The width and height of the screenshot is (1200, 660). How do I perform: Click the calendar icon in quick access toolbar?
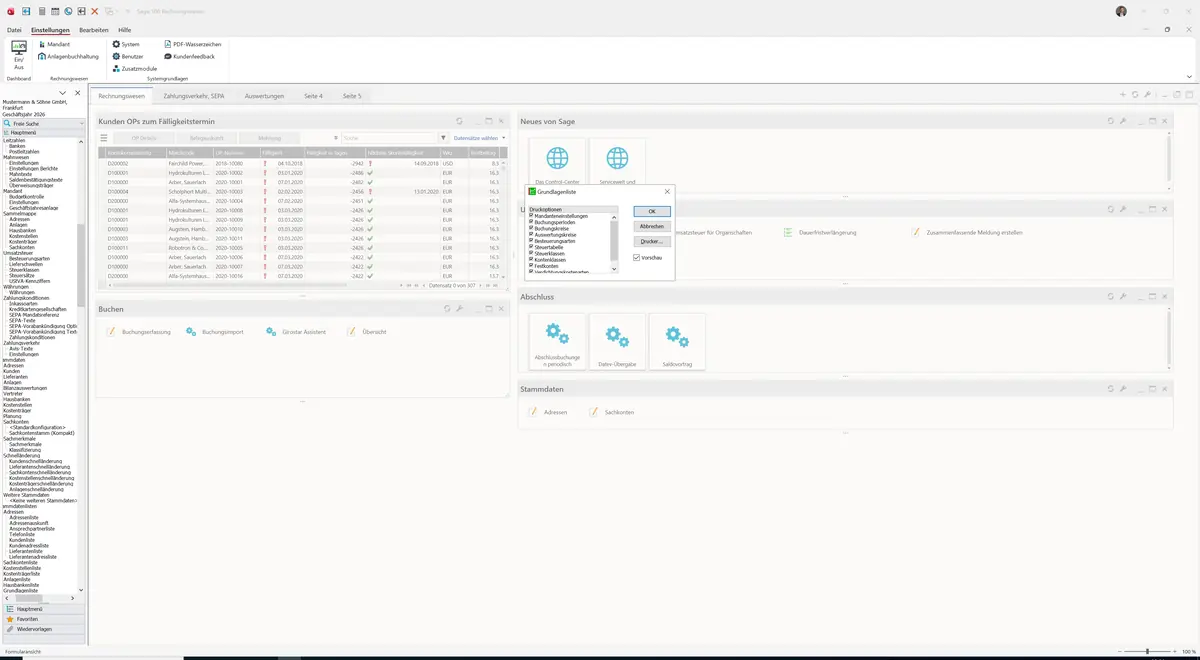(x=55, y=11)
